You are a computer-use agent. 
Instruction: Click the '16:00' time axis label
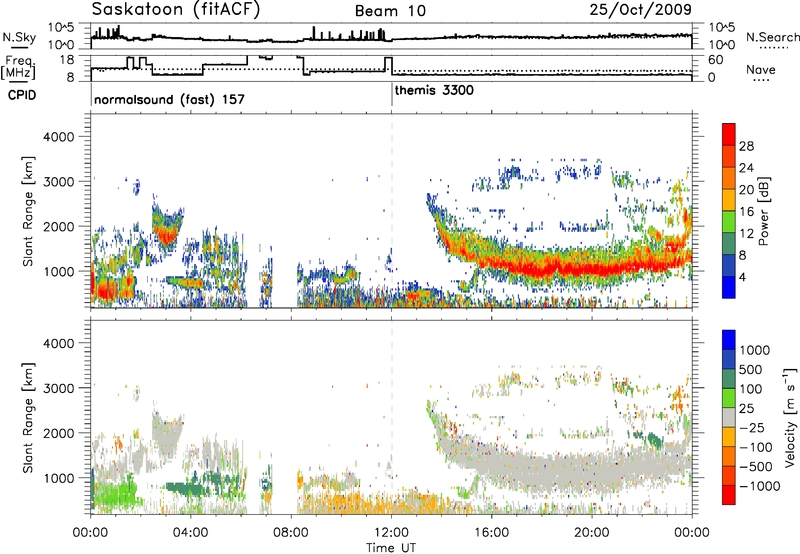491,532
